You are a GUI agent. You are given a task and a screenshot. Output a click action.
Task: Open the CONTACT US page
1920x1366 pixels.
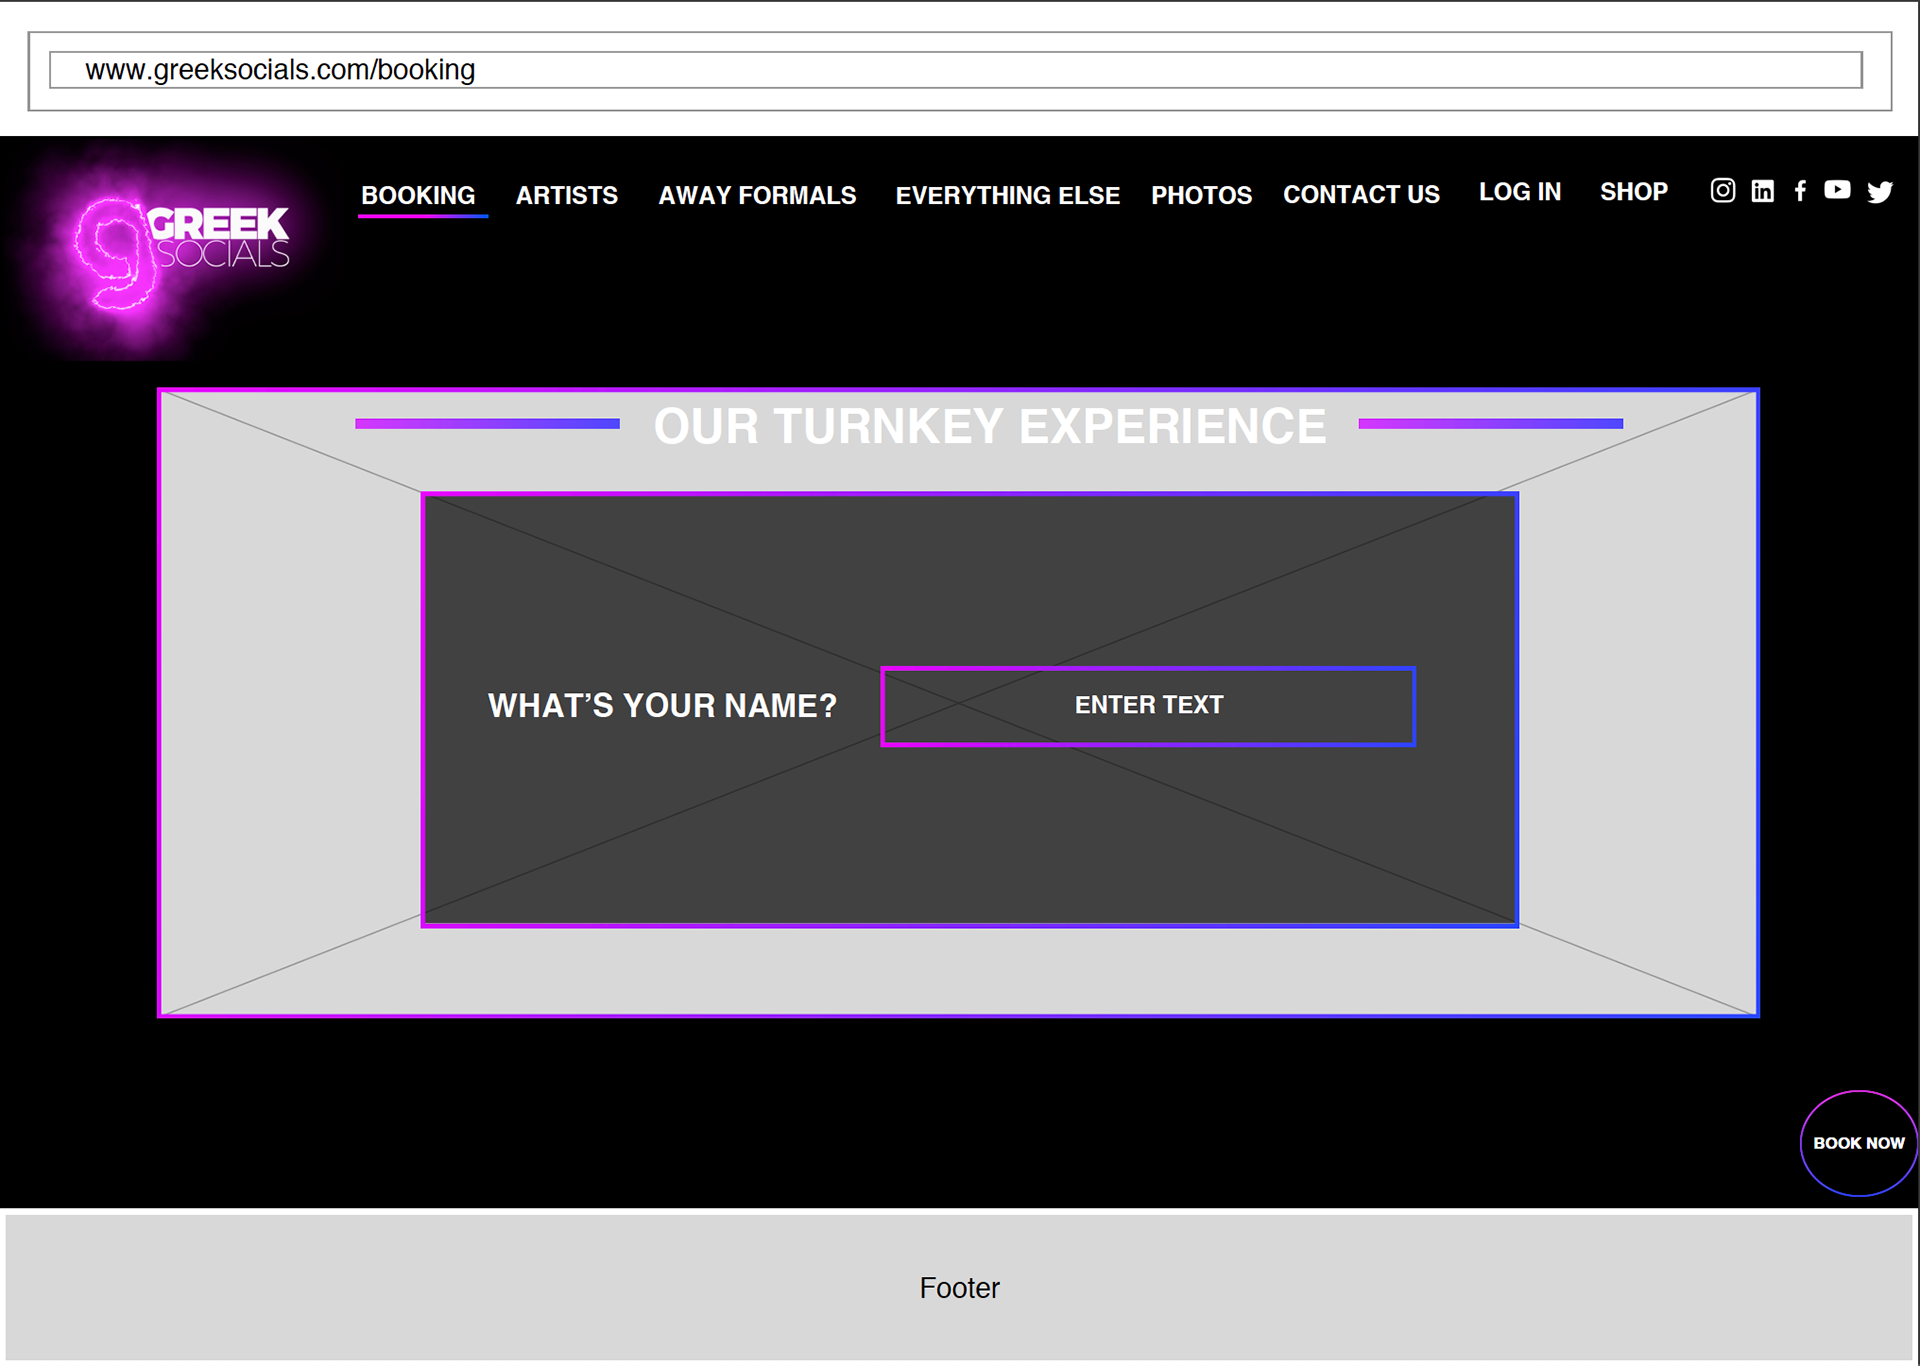tap(1361, 194)
